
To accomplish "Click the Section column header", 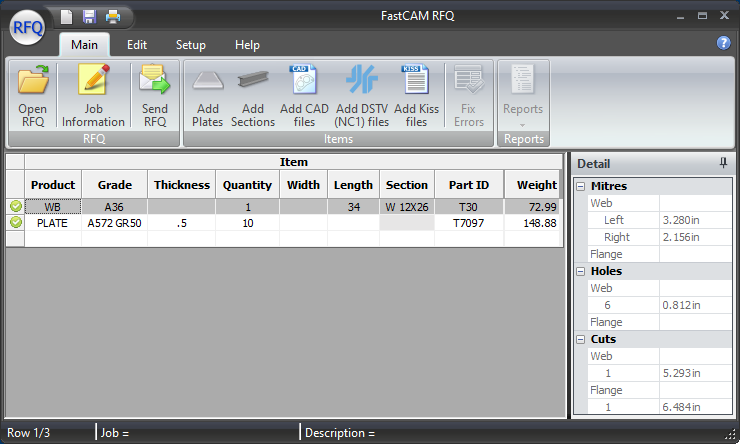I will [x=407, y=185].
